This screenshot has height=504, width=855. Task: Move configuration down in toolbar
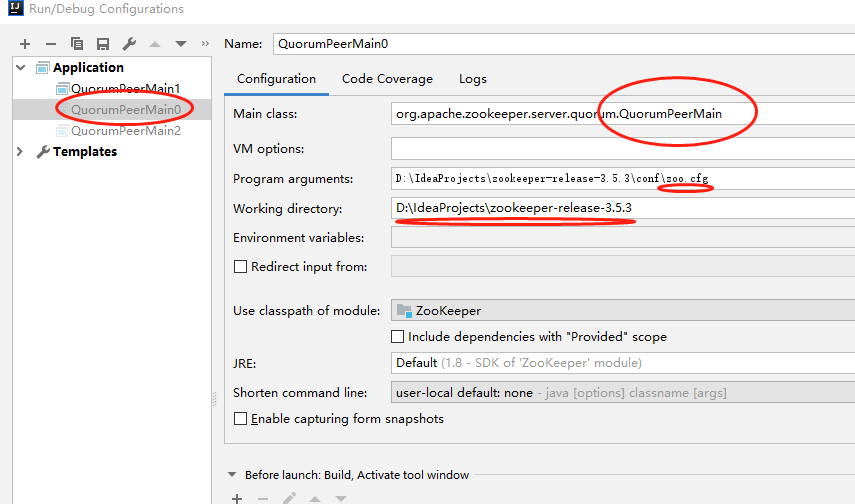click(181, 44)
